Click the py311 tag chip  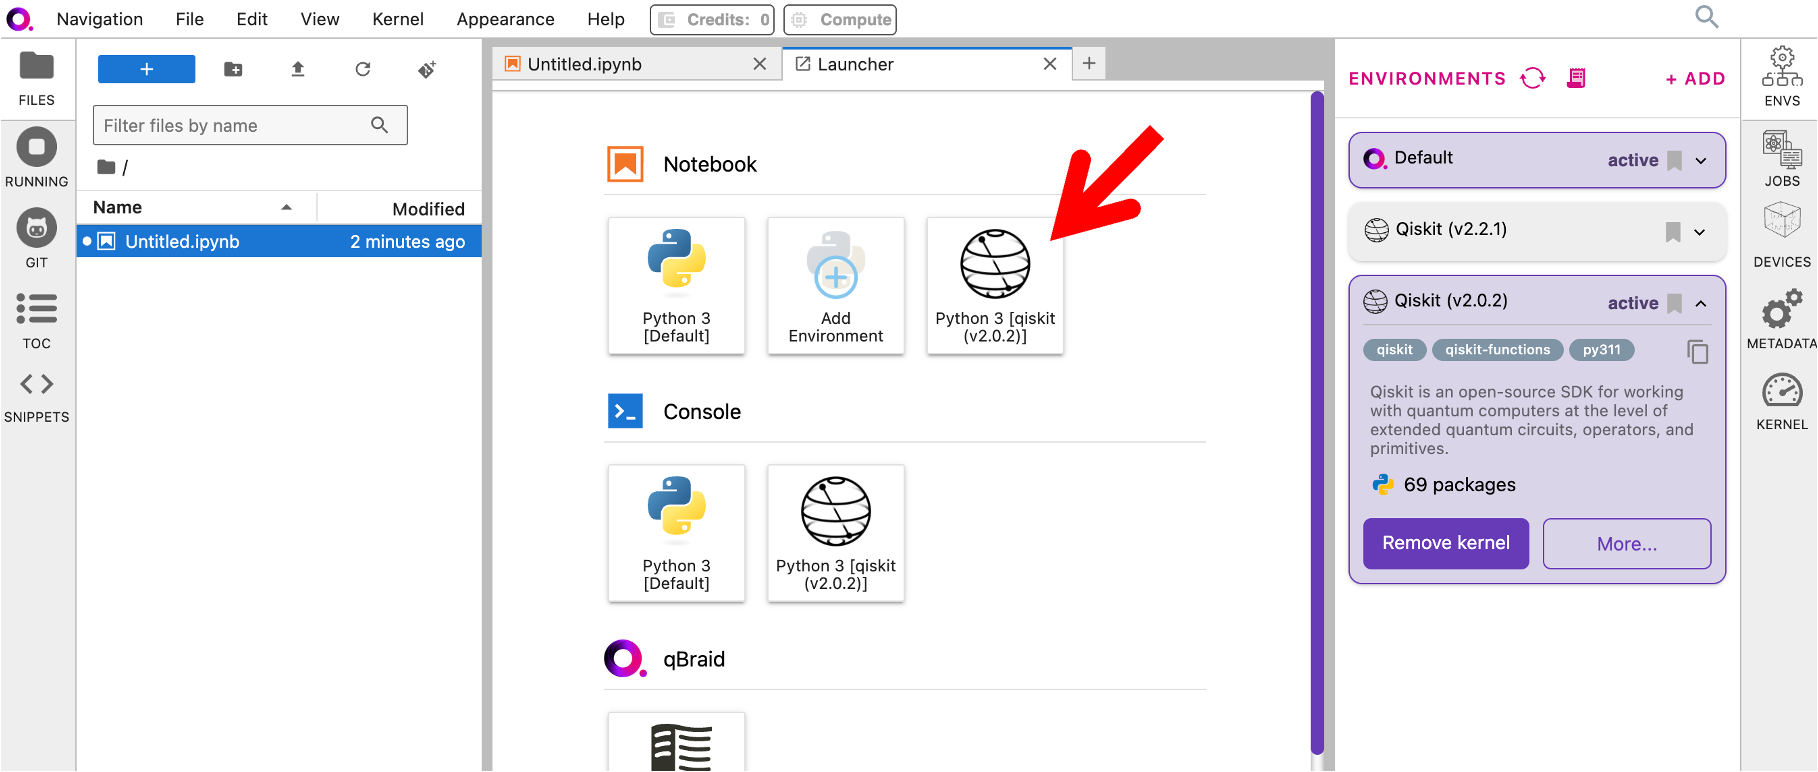click(x=1602, y=350)
